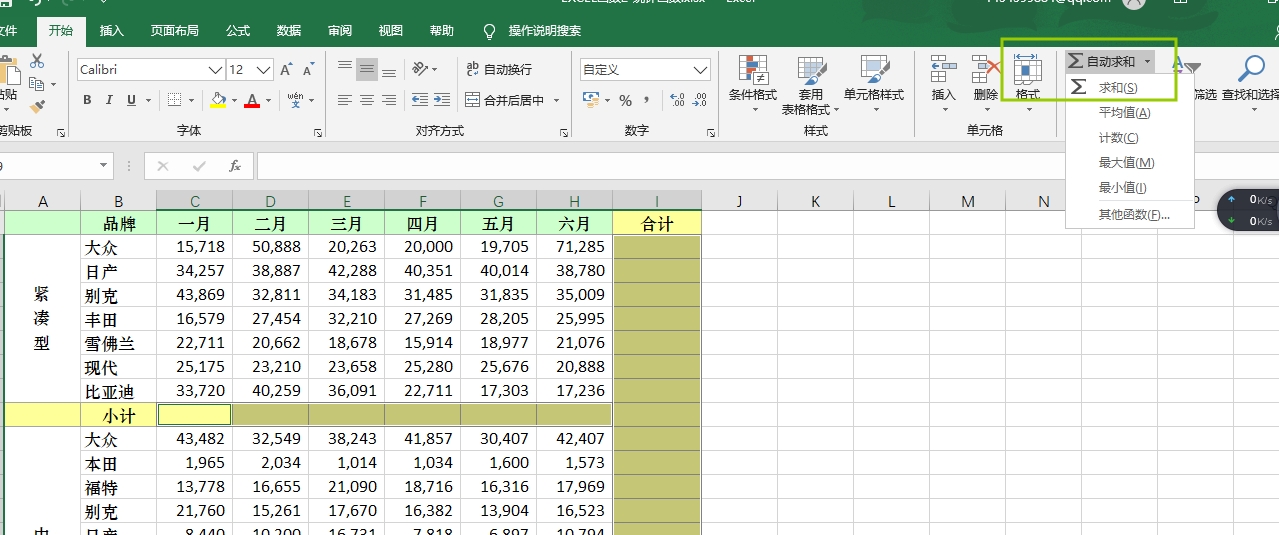
Task: Choose 计数(C) menu item
Action: point(1130,138)
